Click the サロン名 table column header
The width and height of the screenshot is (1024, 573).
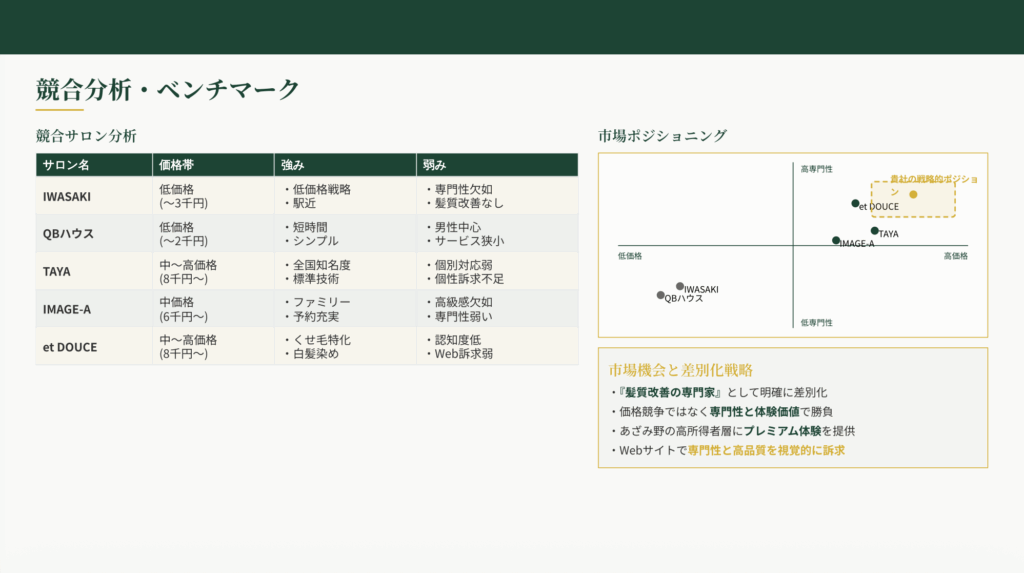click(x=66, y=165)
